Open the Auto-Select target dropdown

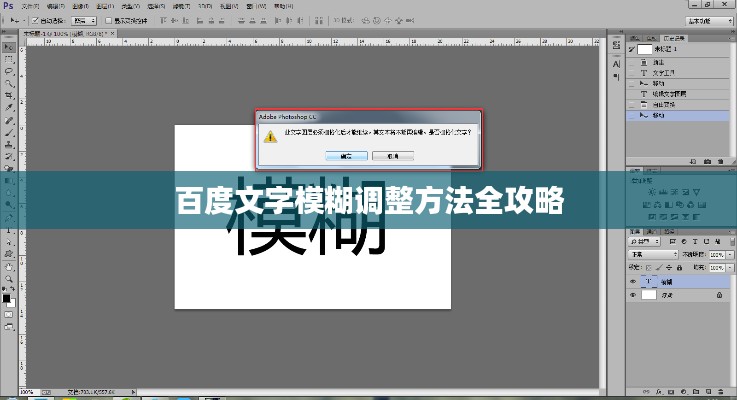(x=85, y=20)
